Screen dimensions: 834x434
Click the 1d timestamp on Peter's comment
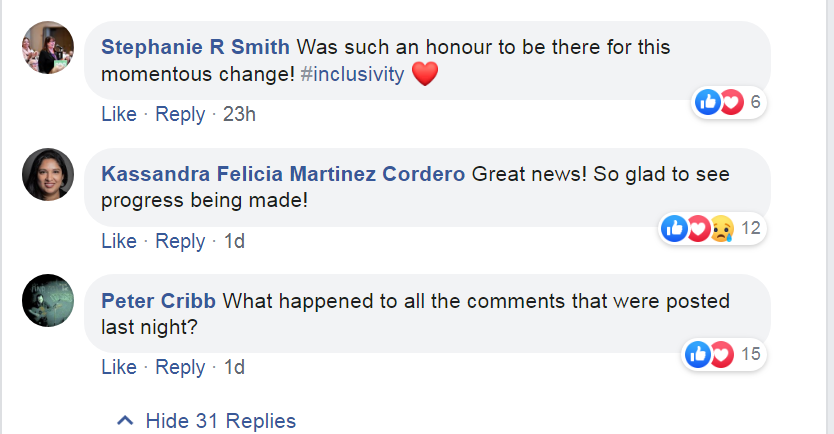[233, 367]
